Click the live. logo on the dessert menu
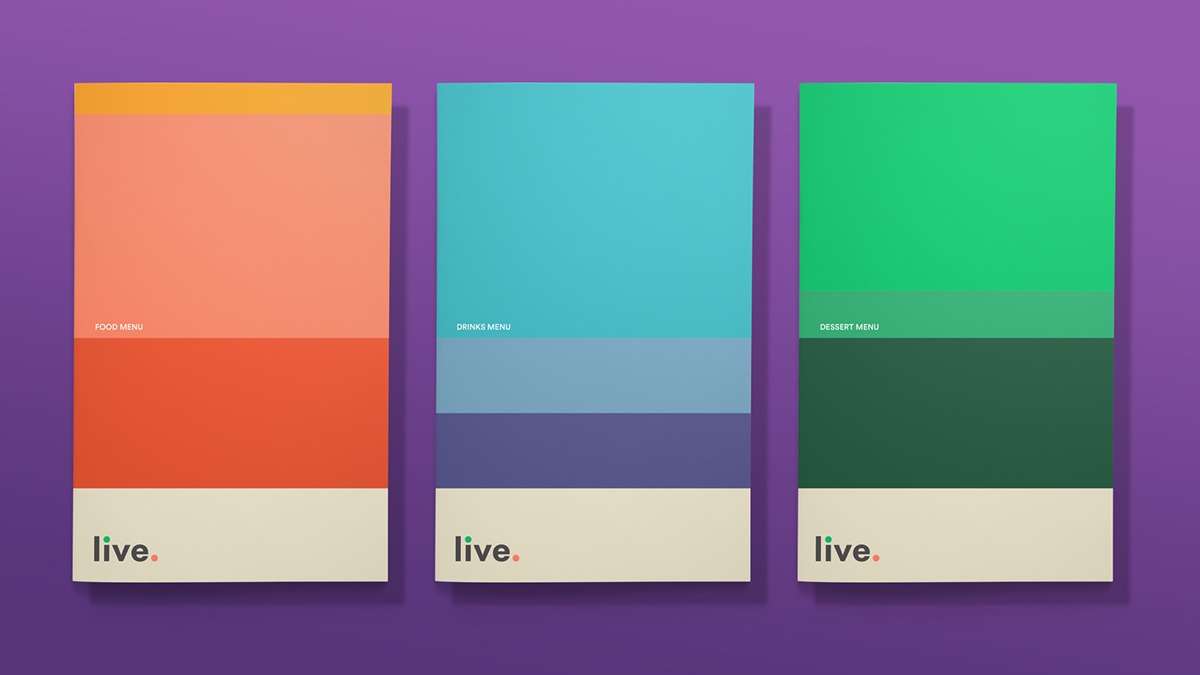Viewport: 1200px width, 675px height. pos(846,549)
